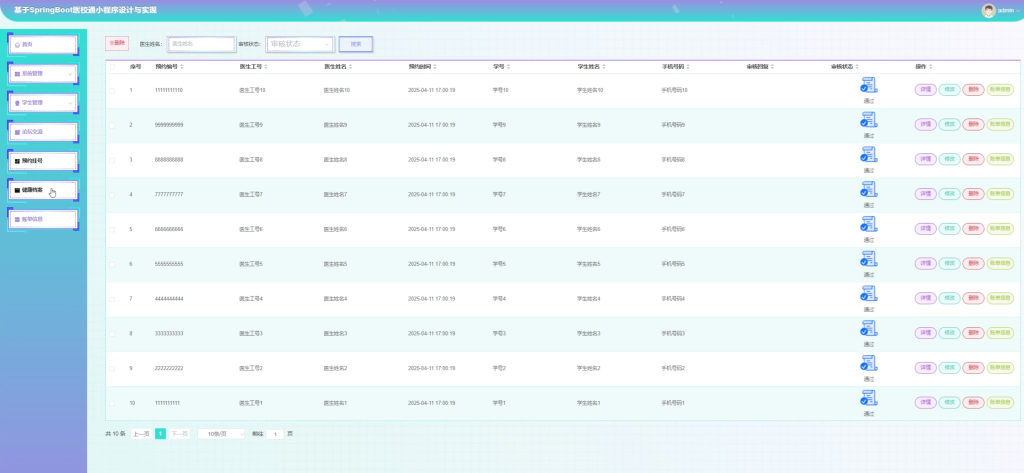The height and width of the screenshot is (473, 1024).
Task: Click 删除 for the 医生姓名7 row
Action: (973, 194)
